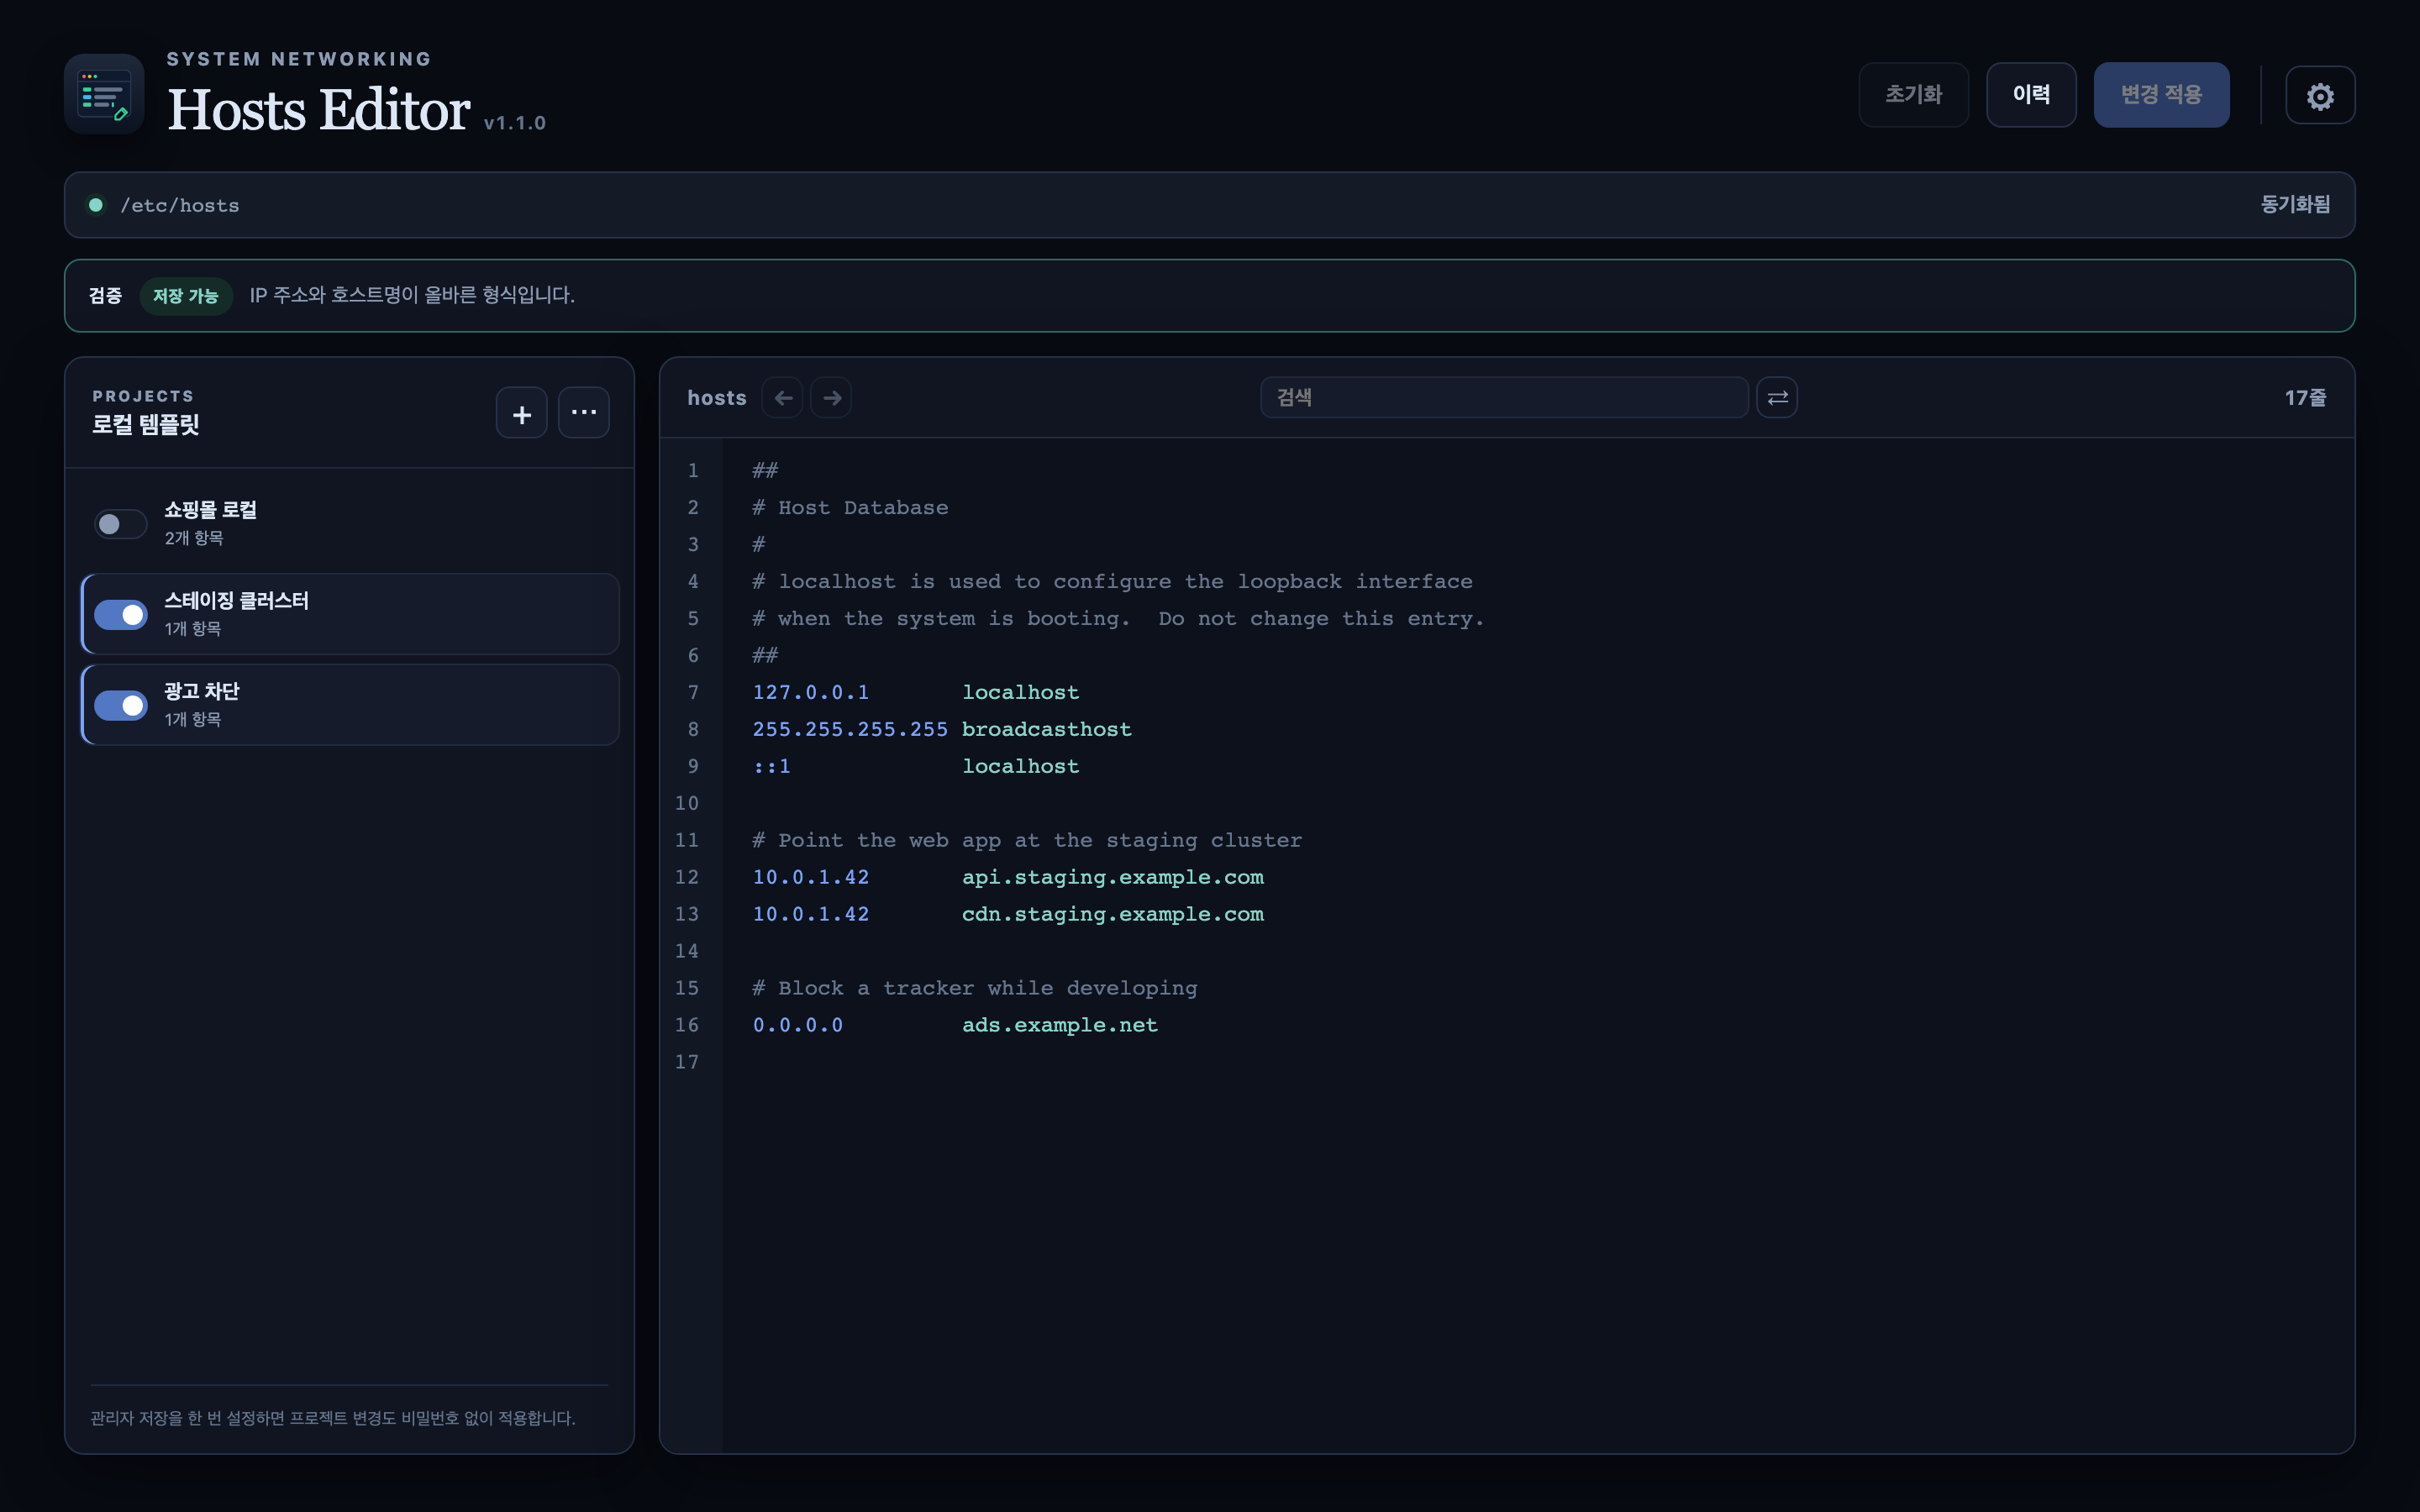Screen dimensions: 2420x1512
Task: Click the 초기화 reset button
Action: [1913, 95]
